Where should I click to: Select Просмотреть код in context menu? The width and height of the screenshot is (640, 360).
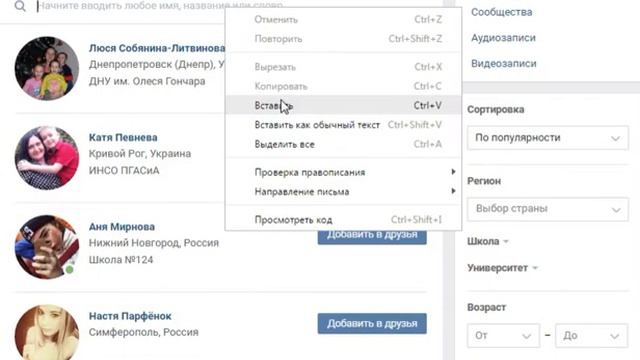tap(343, 220)
